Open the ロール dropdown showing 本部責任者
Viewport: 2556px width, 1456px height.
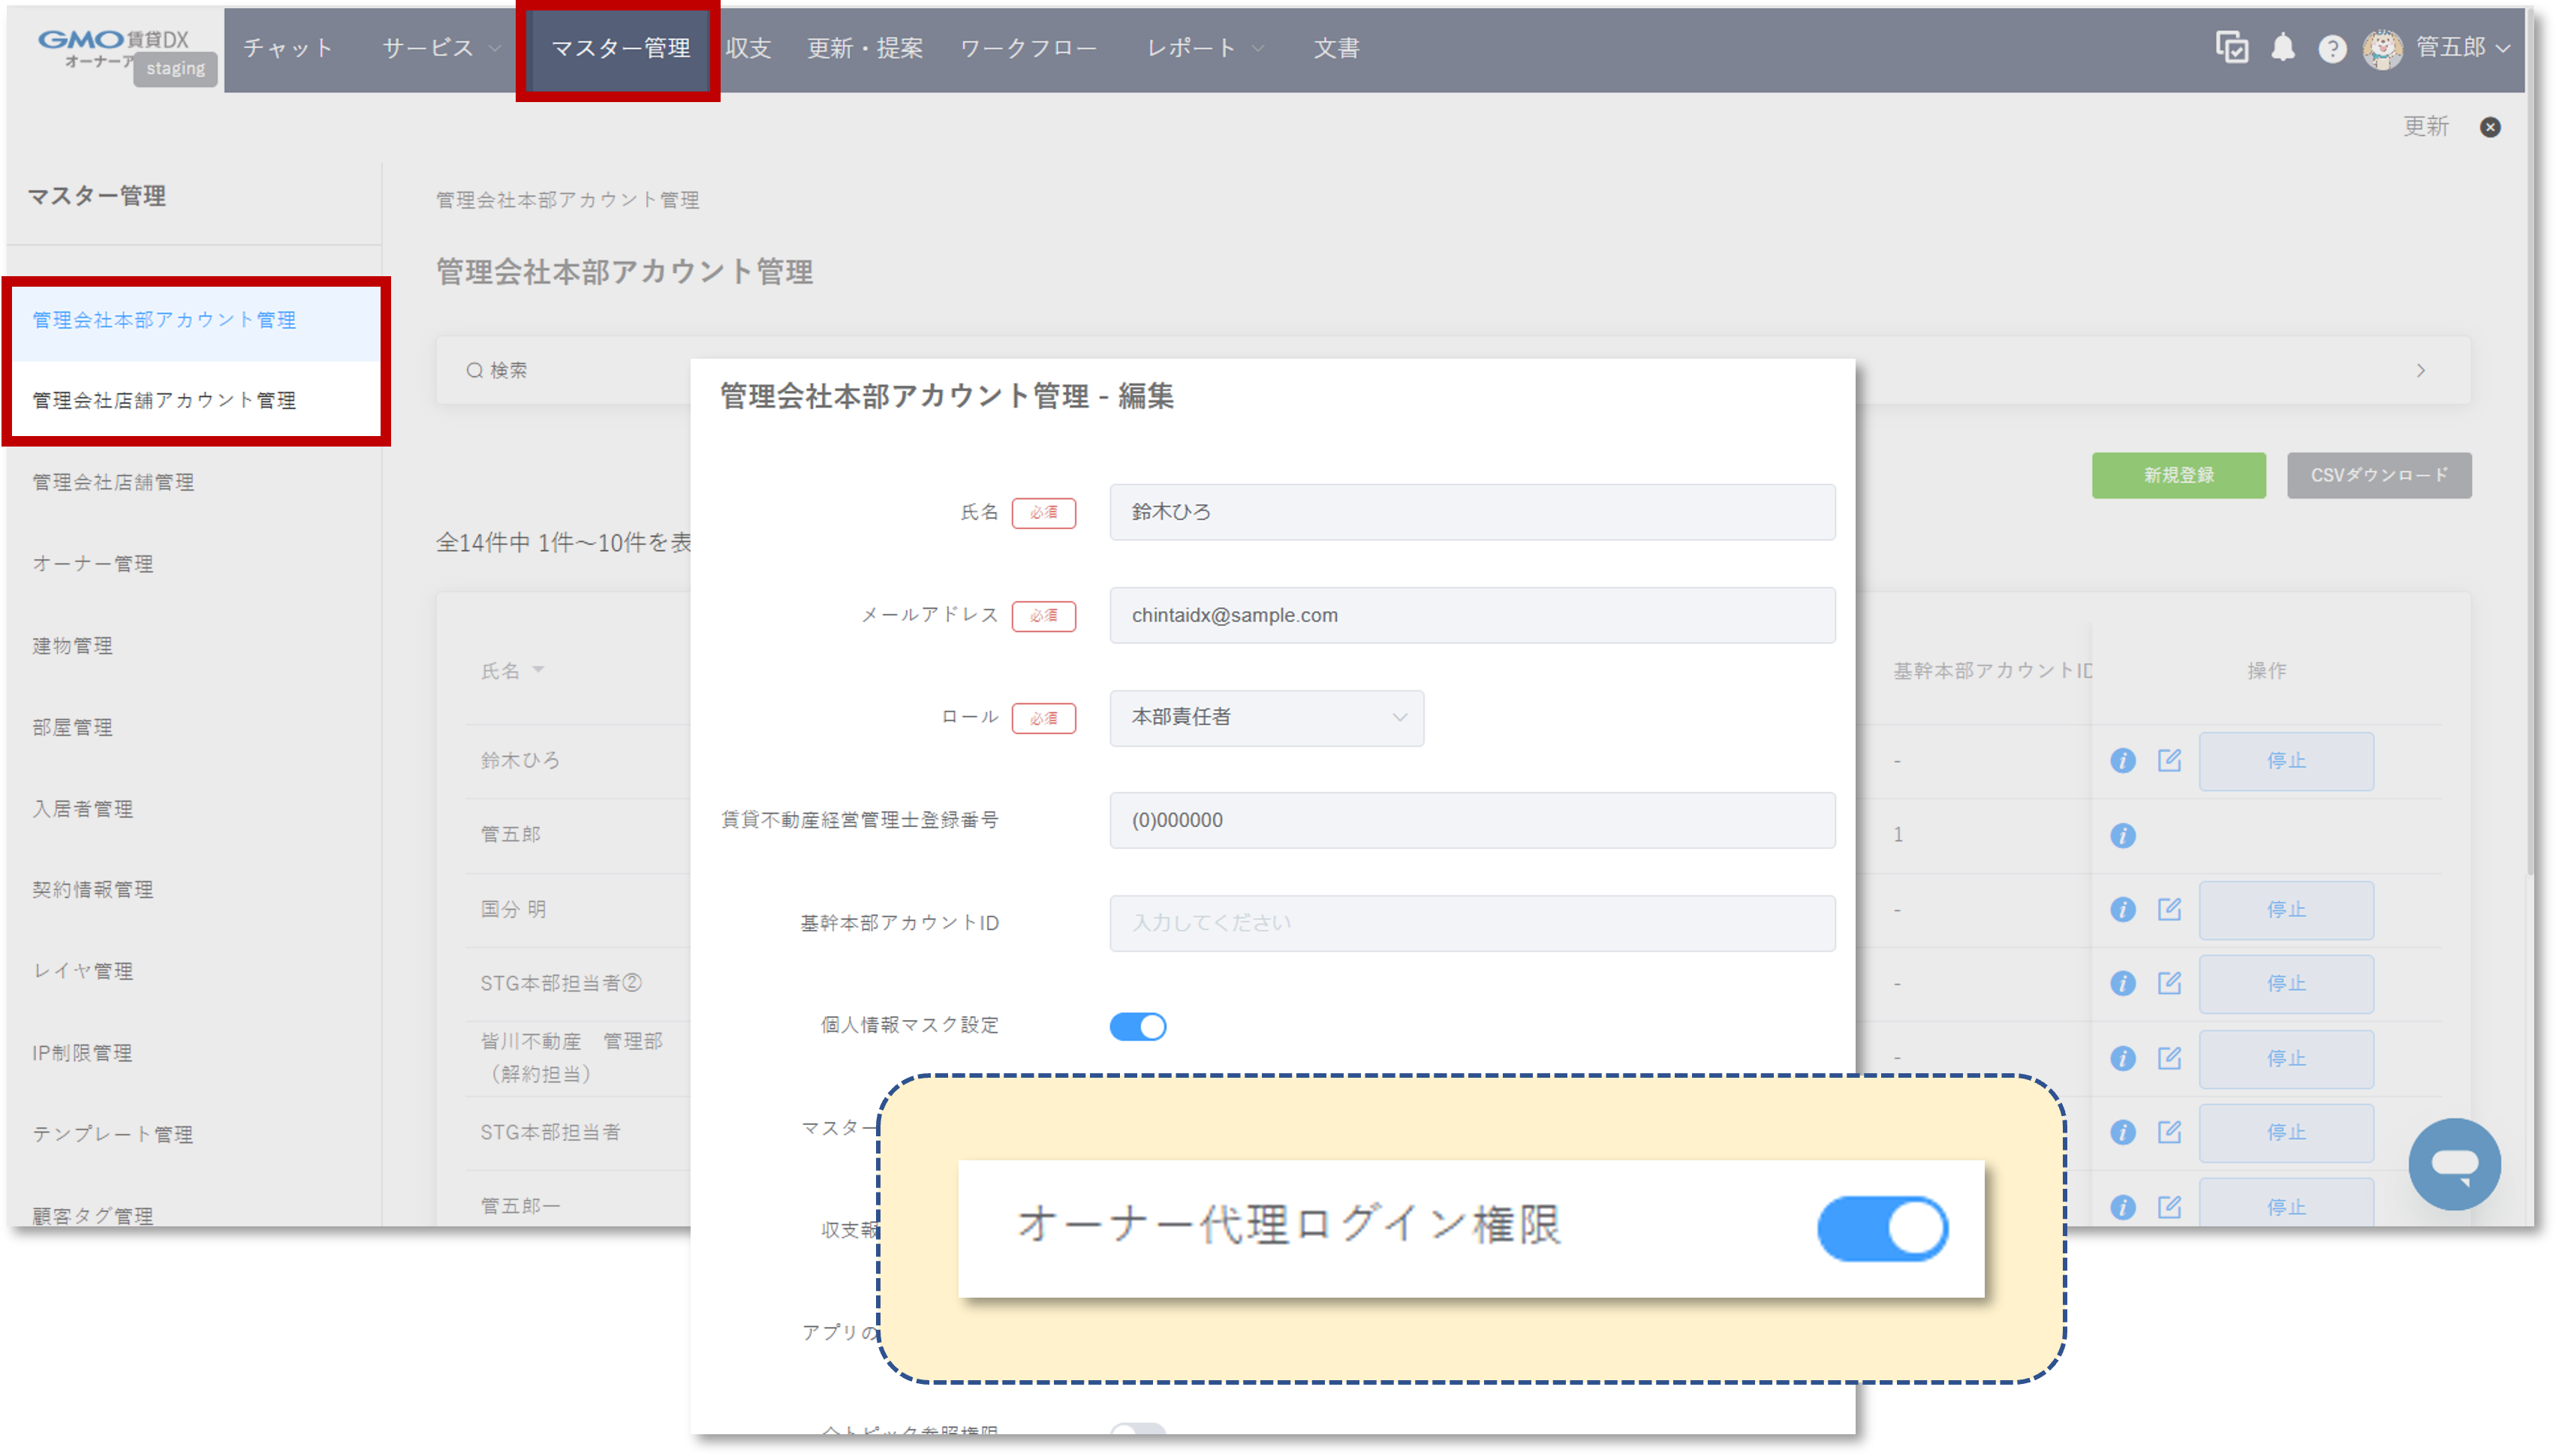(x=1266, y=718)
